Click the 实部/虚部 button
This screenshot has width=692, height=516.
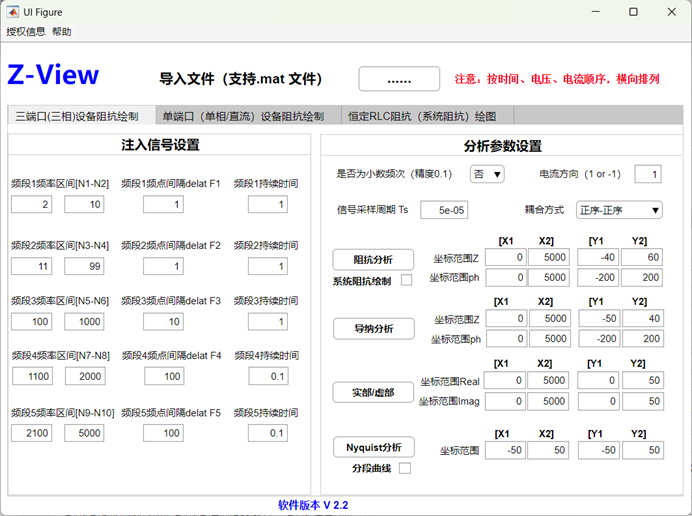[373, 392]
